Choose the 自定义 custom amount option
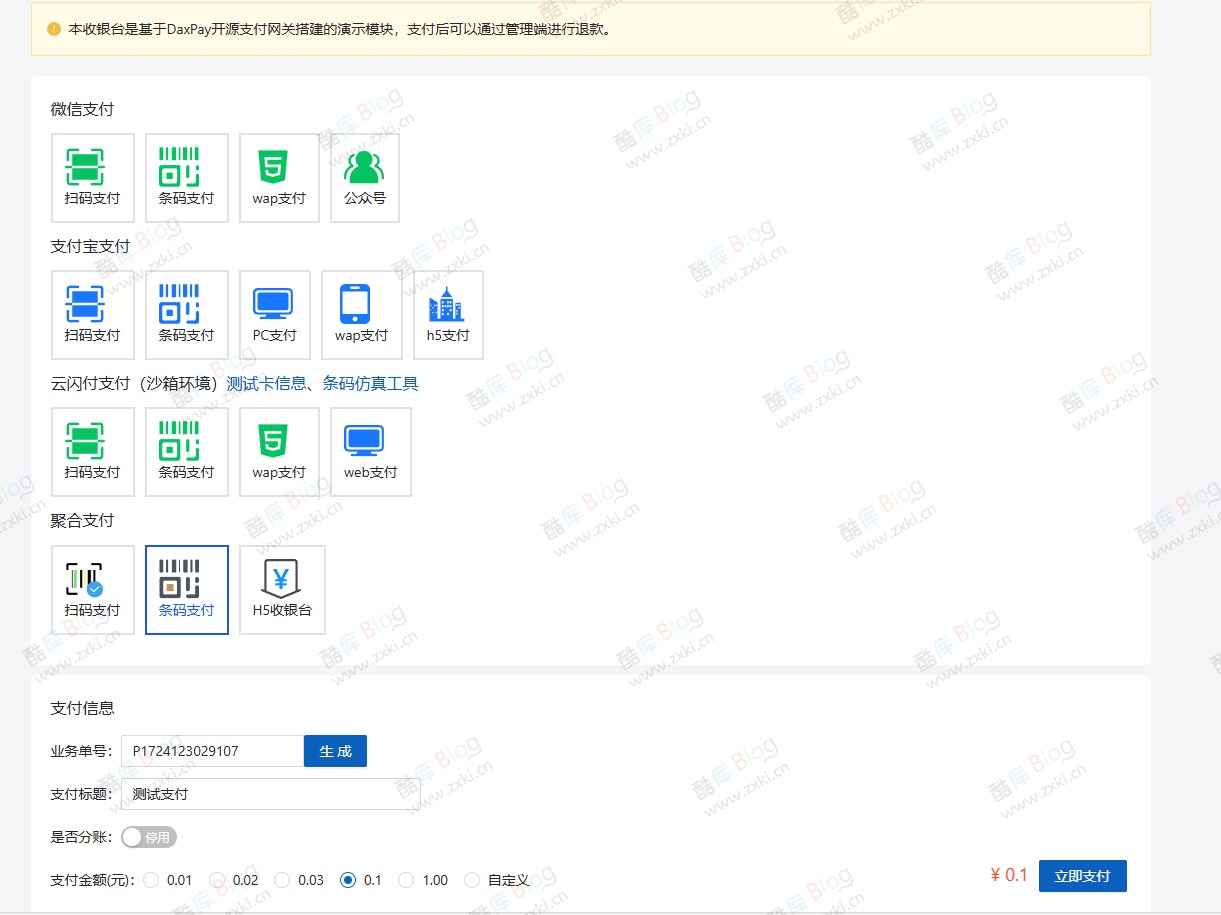 tap(473, 880)
